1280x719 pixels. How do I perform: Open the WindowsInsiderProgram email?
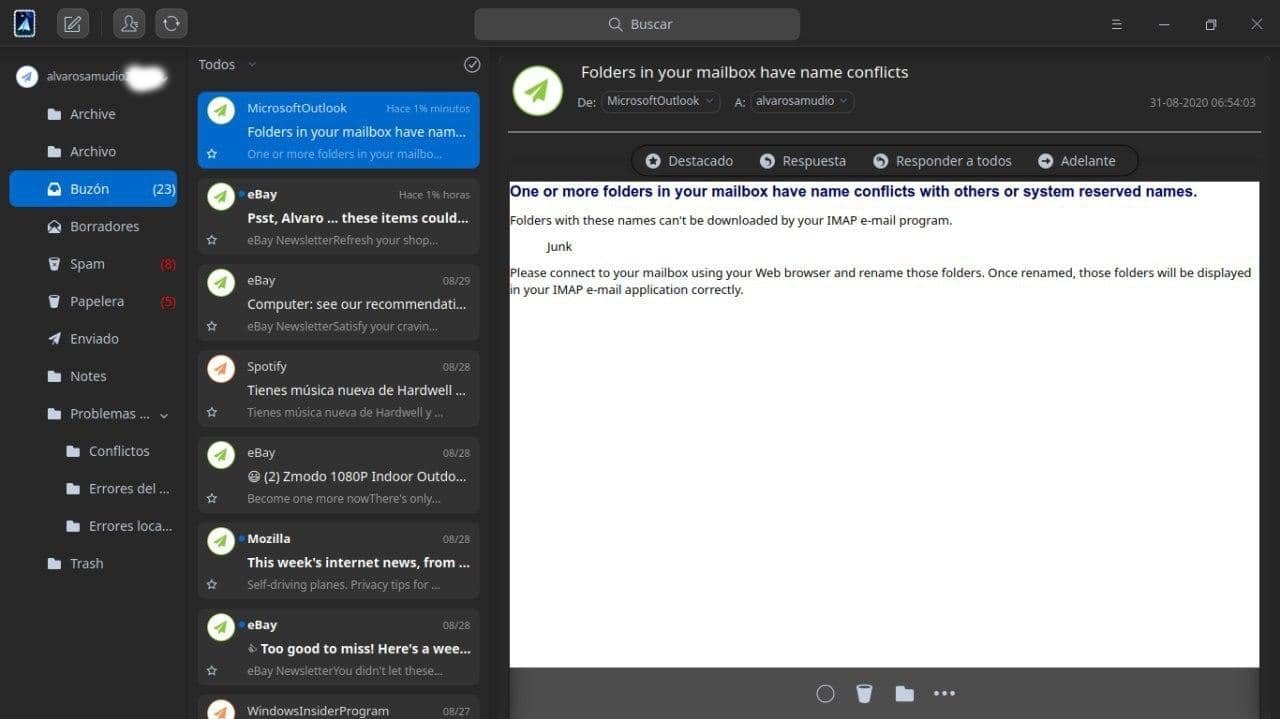click(x=338, y=707)
